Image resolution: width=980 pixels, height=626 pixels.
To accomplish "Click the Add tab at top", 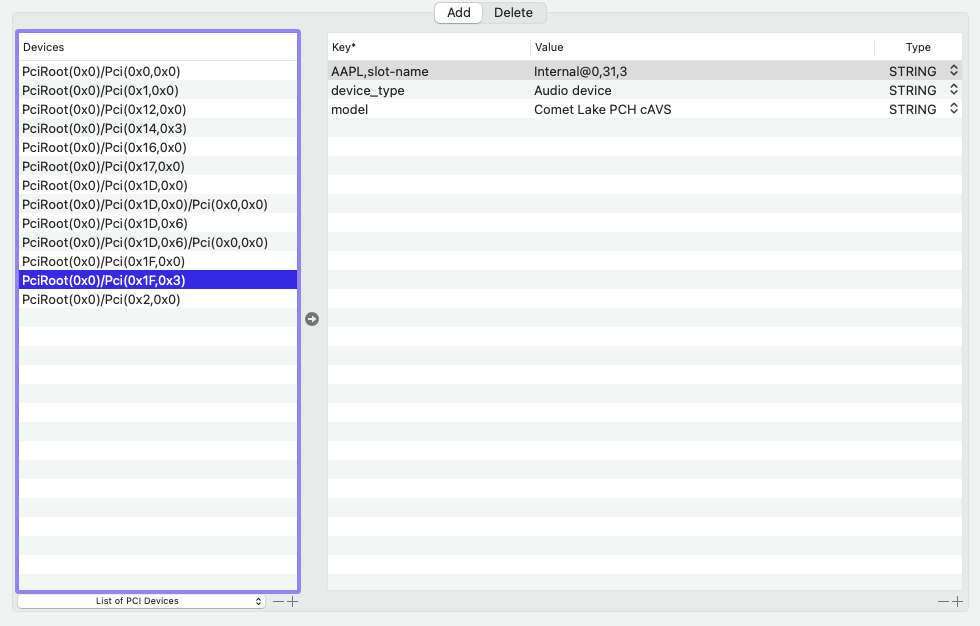I will tap(458, 13).
